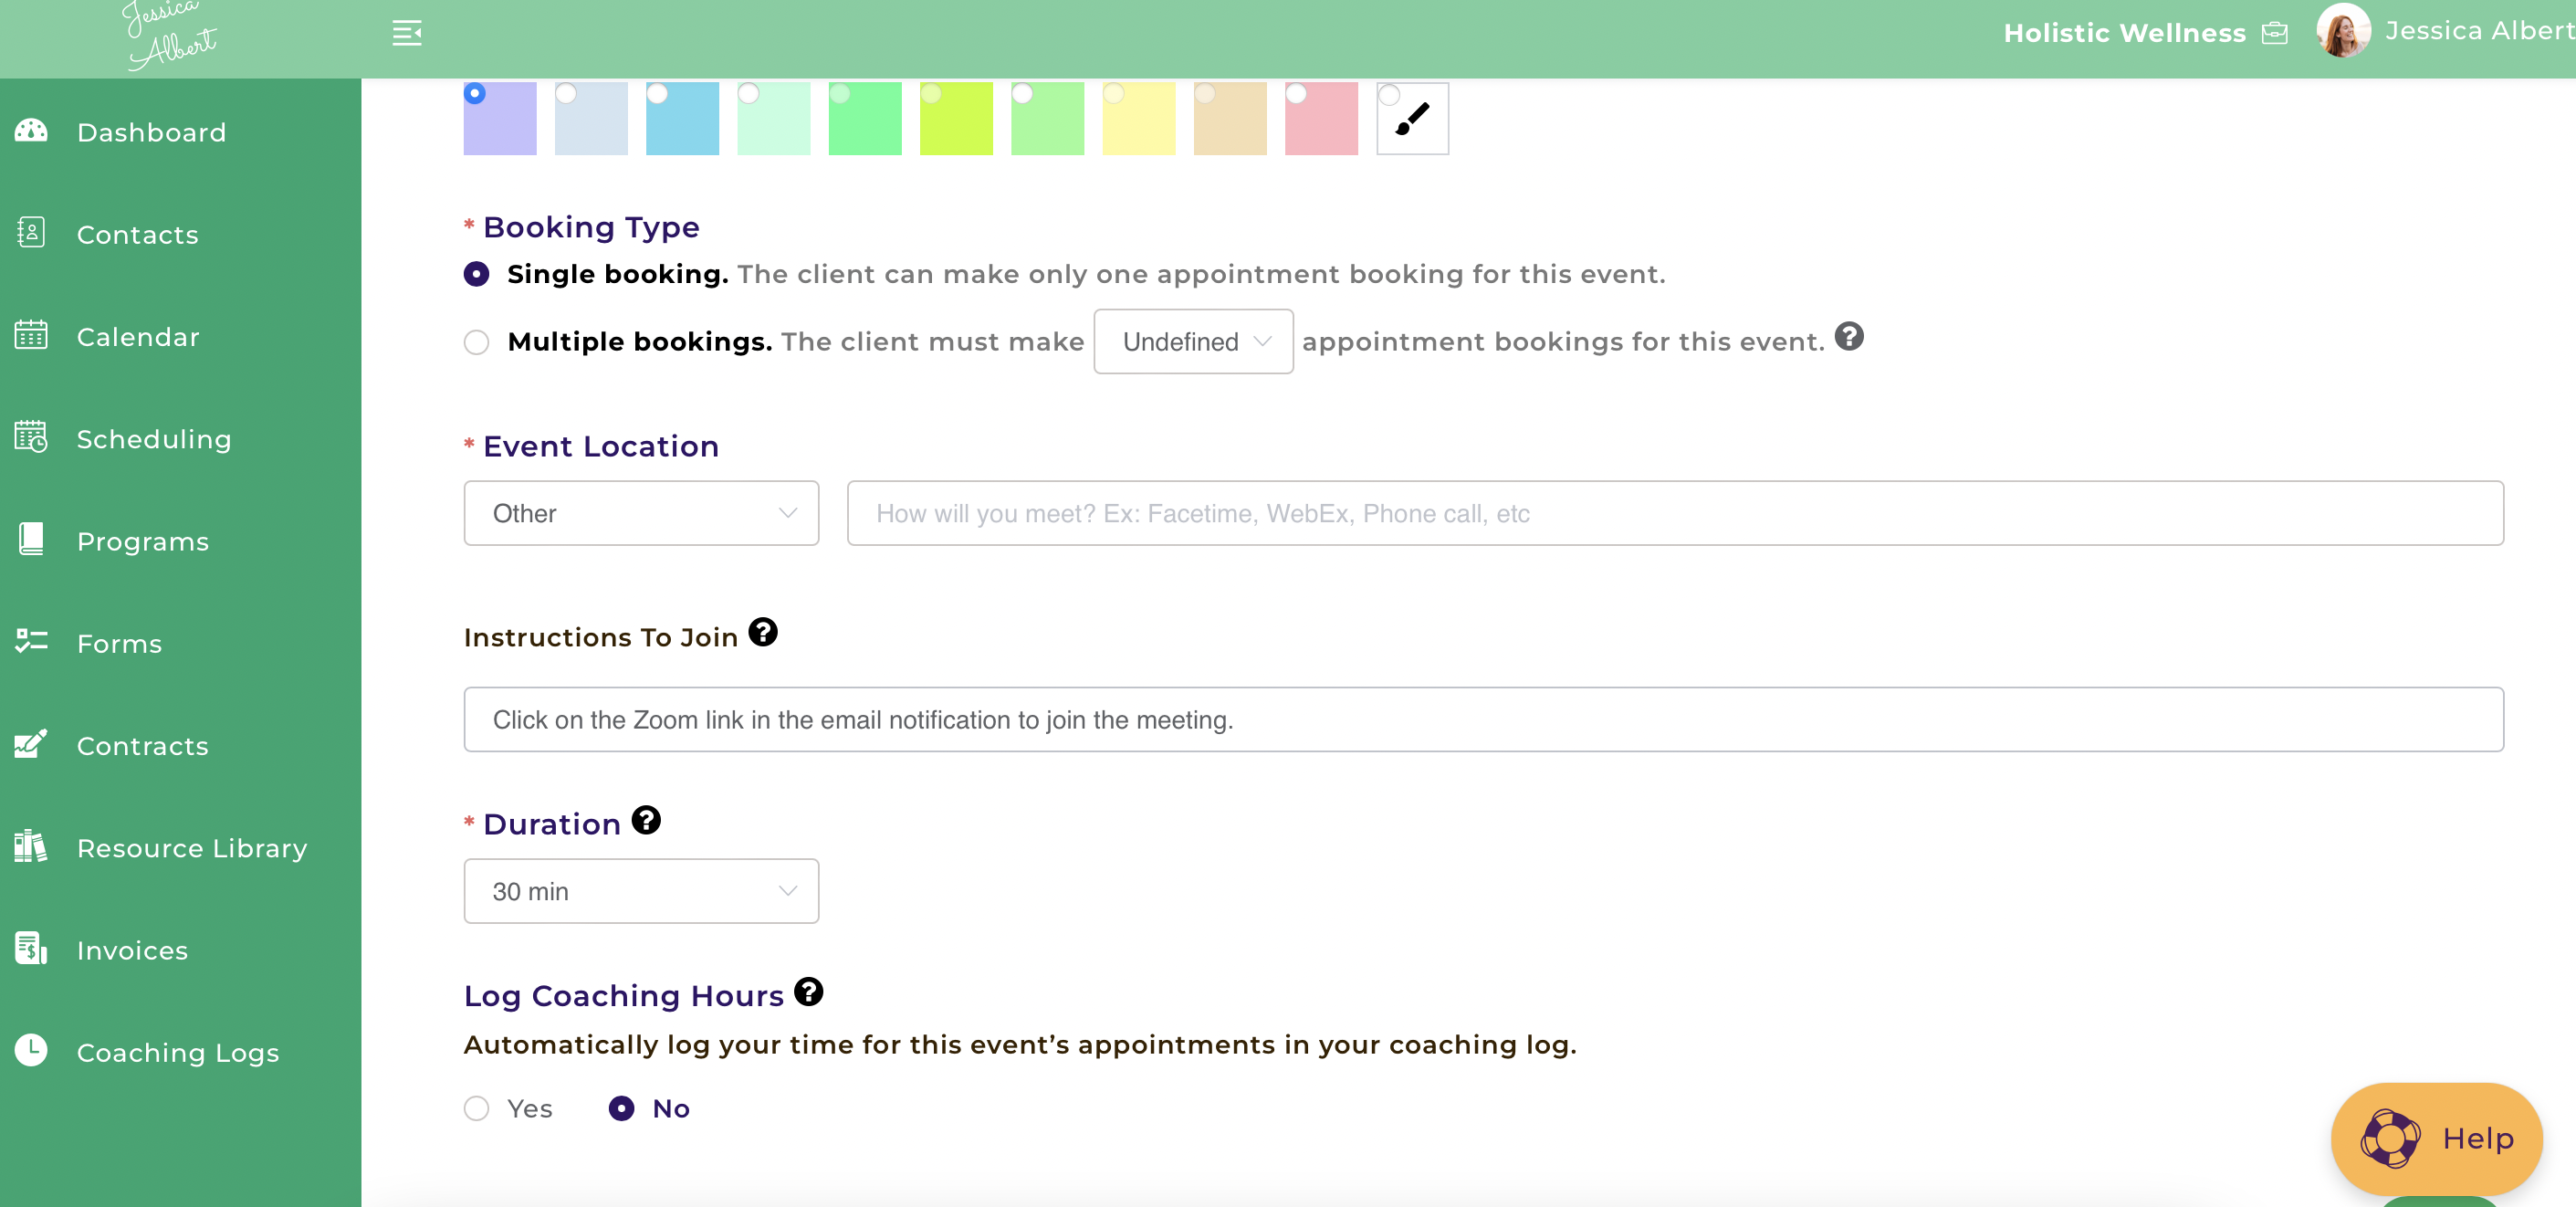Go to Invoices in the sidebar

pos(132,950)
